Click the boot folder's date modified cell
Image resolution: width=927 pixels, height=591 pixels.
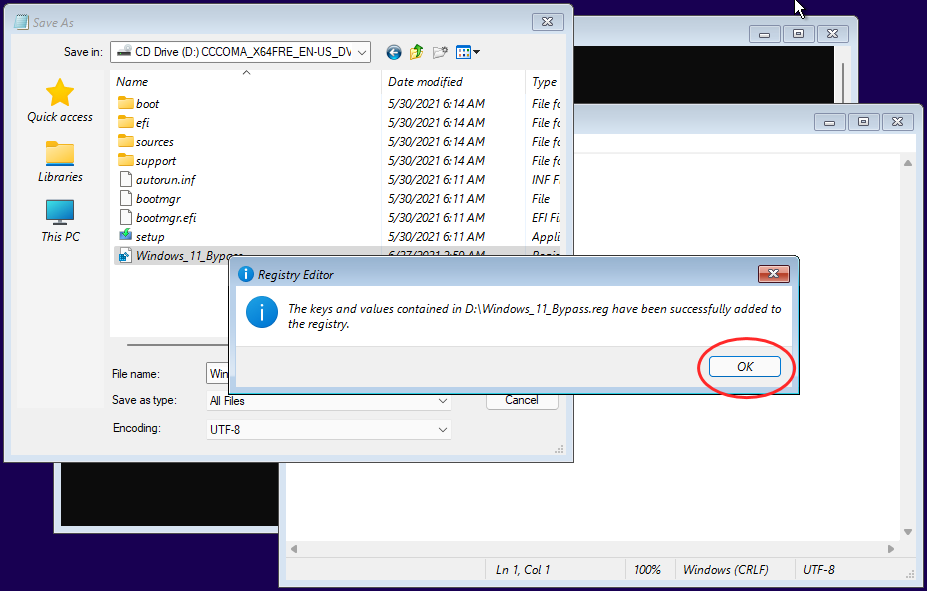pyautogui.click(x=436, y=103)
